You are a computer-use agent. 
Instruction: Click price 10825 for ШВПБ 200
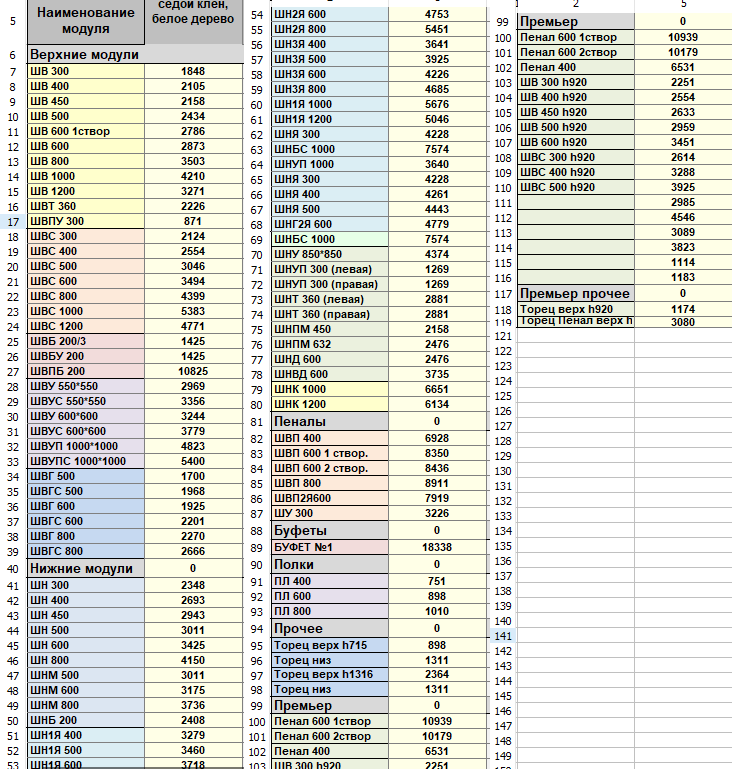pyautogui.click(x=194, y=371)
